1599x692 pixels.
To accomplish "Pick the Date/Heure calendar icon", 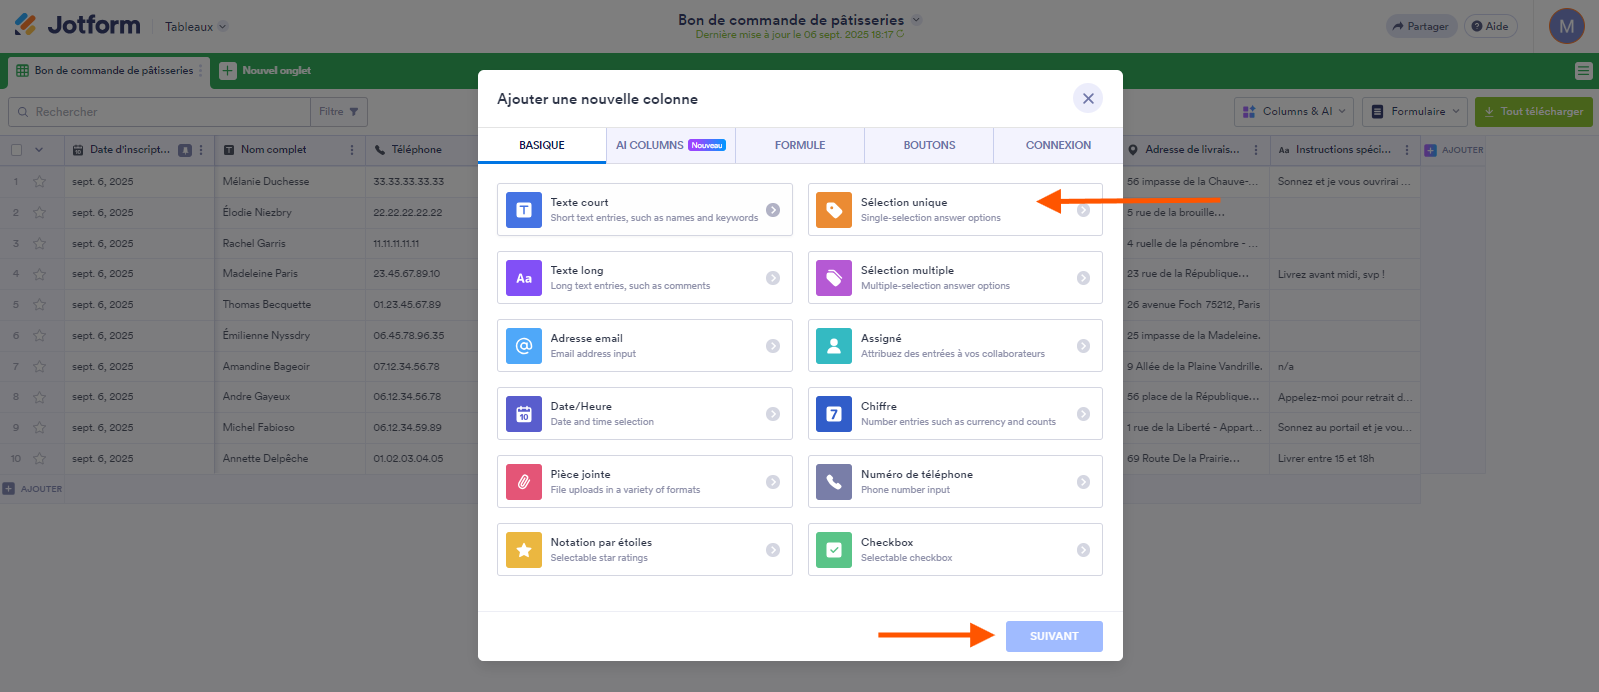I will click(524, 414).
